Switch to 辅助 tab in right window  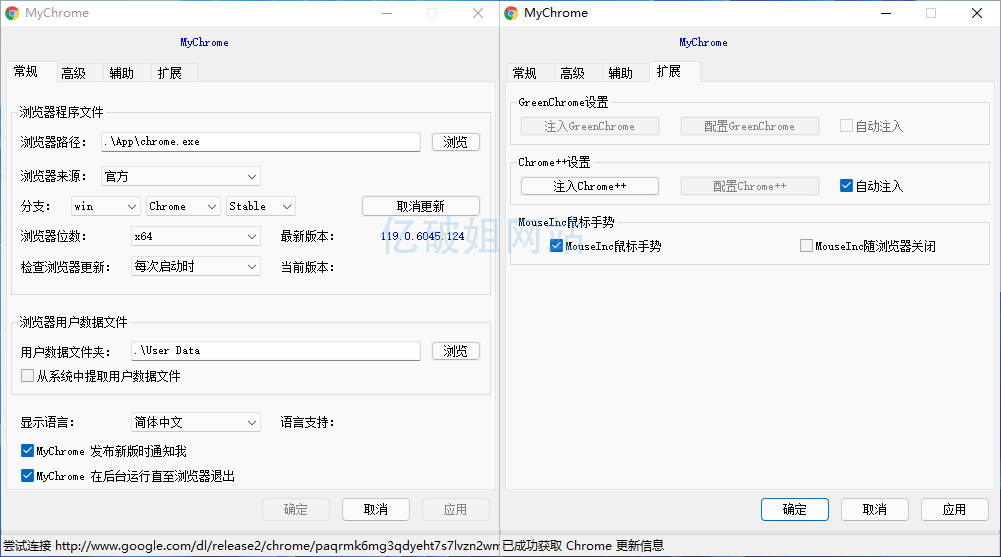(620, 73)
